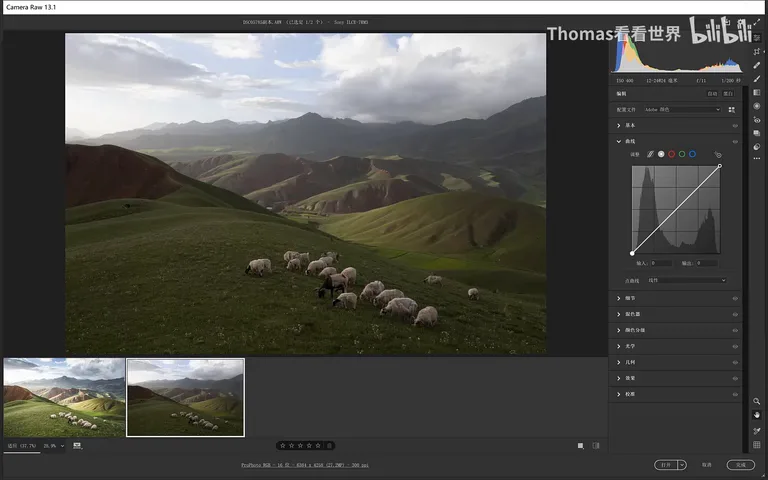Click the 自动 auto button
The image size is (768, 480).
click(712, 94)
